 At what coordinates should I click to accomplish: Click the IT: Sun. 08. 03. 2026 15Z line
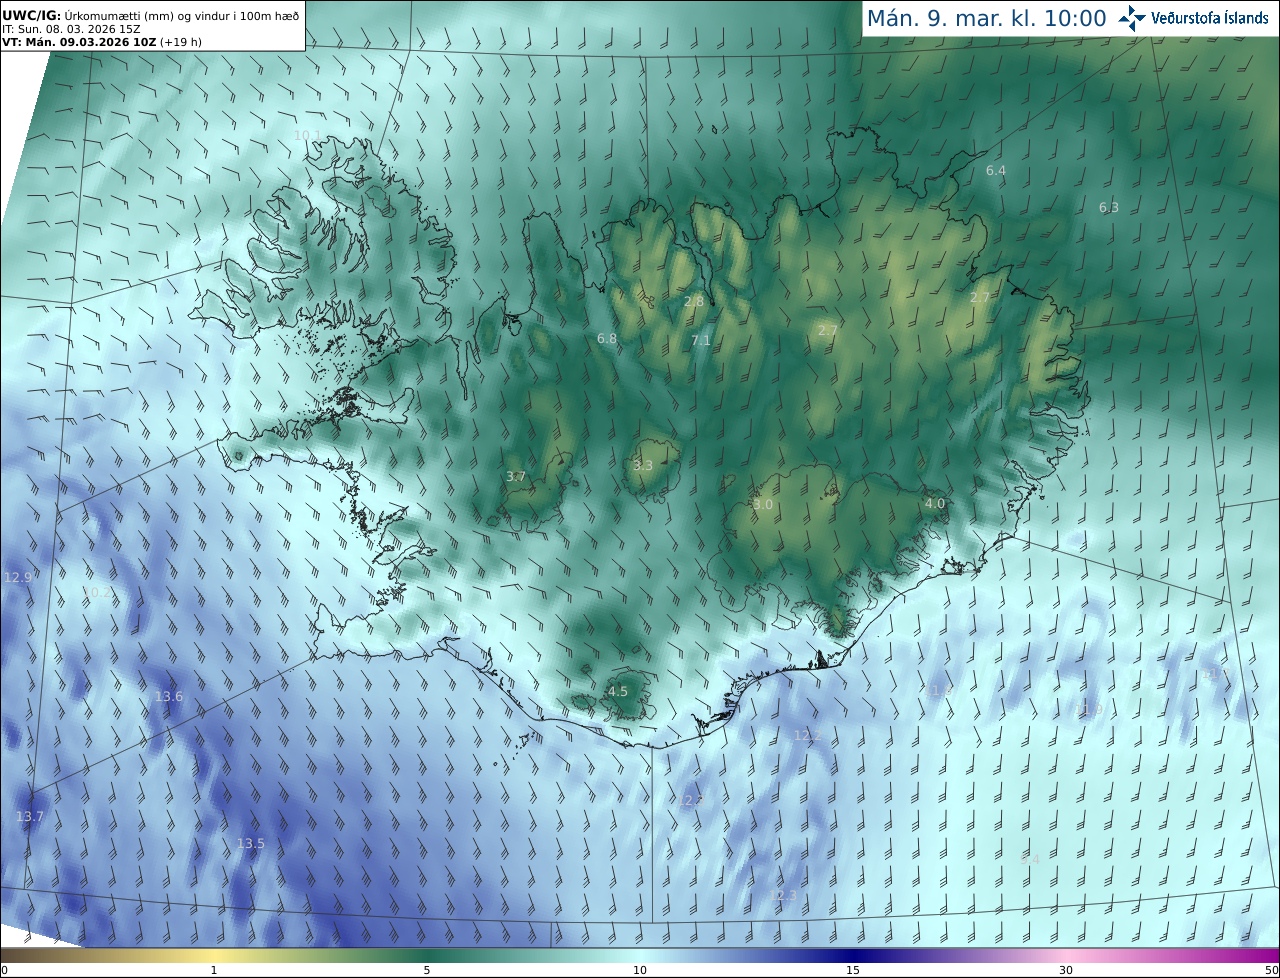[71, 29]
